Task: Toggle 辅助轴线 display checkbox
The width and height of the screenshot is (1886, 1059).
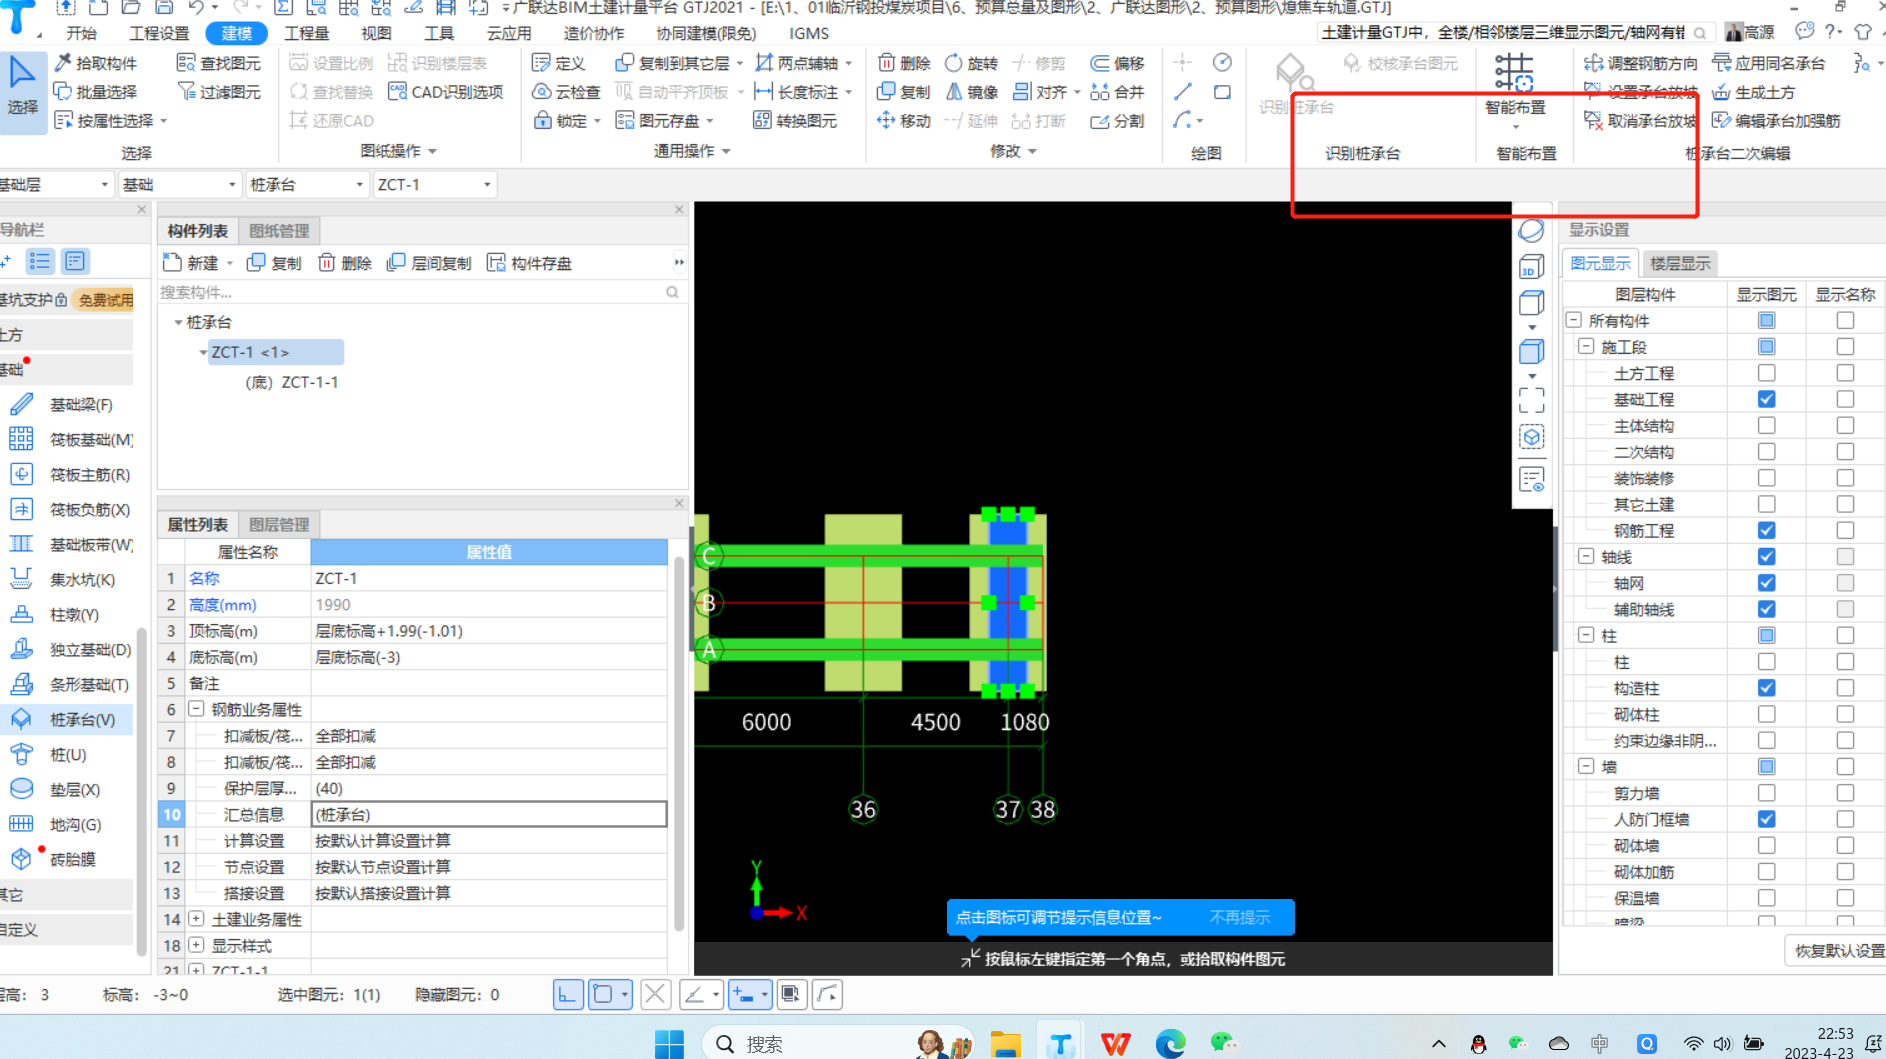Action: (1767, 609)
